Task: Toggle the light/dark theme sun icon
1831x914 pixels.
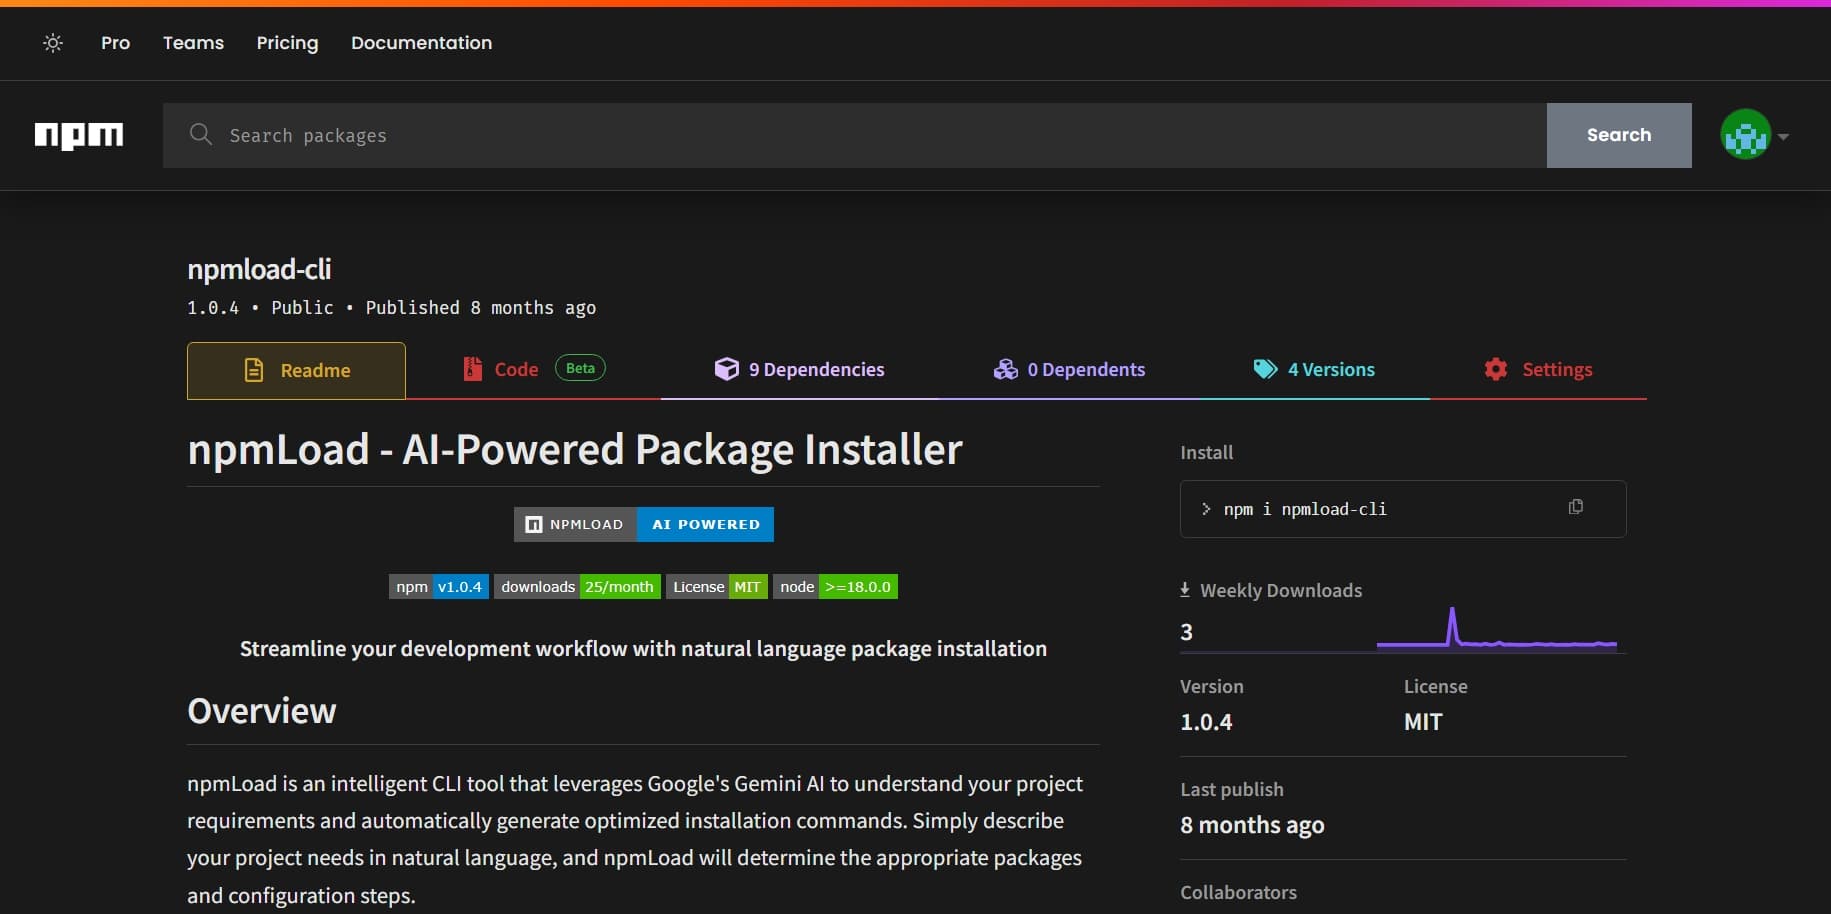Action: 53,43
